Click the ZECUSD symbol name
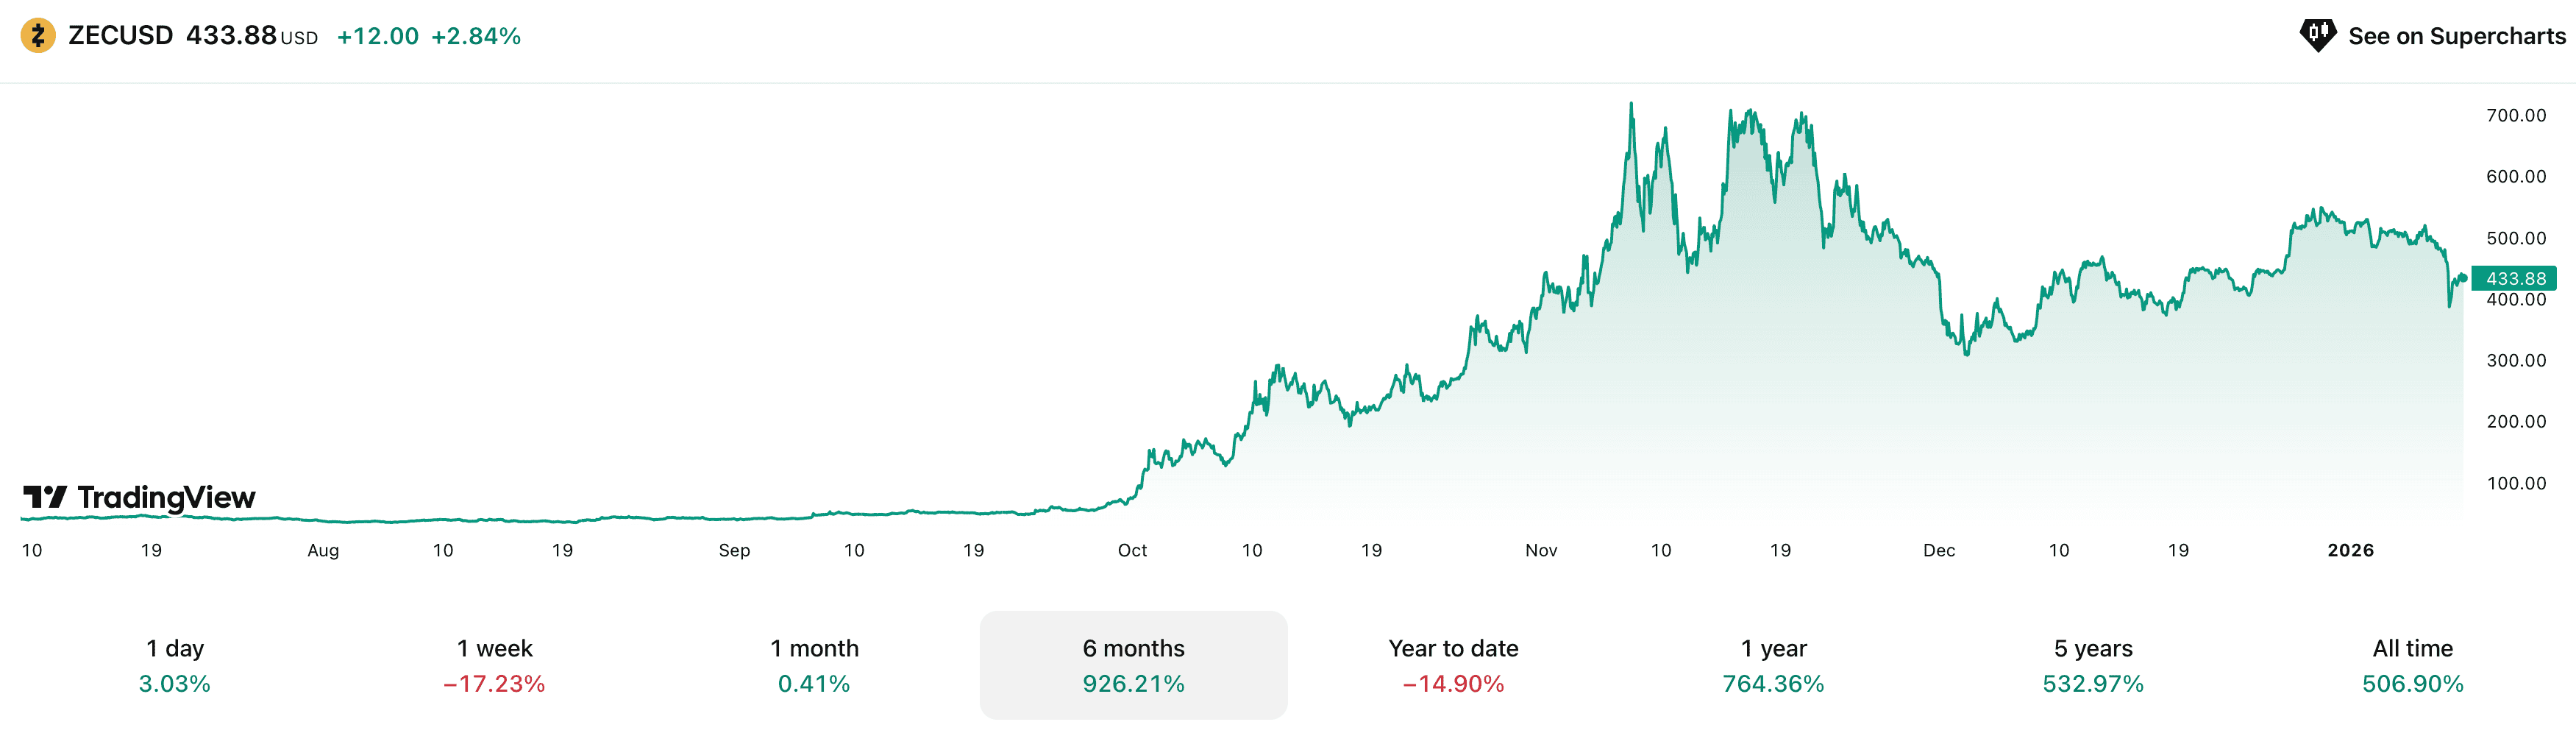The width and height of the screenshot is (2576, 733). tap(120, 36)
